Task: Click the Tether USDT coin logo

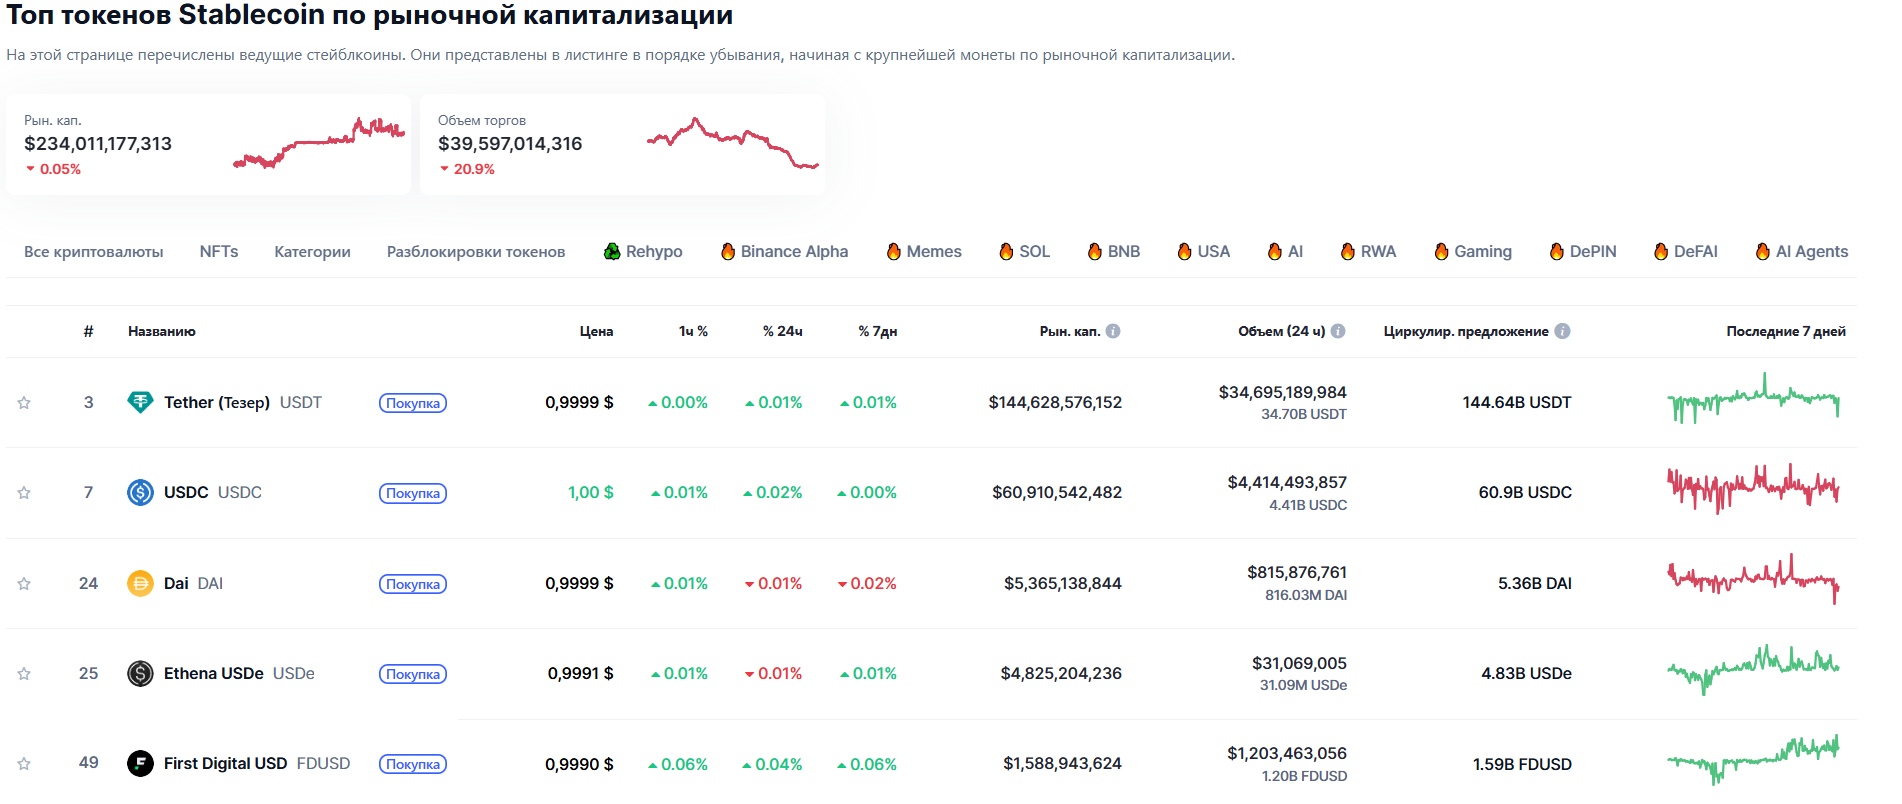Action: coord(140,402)
